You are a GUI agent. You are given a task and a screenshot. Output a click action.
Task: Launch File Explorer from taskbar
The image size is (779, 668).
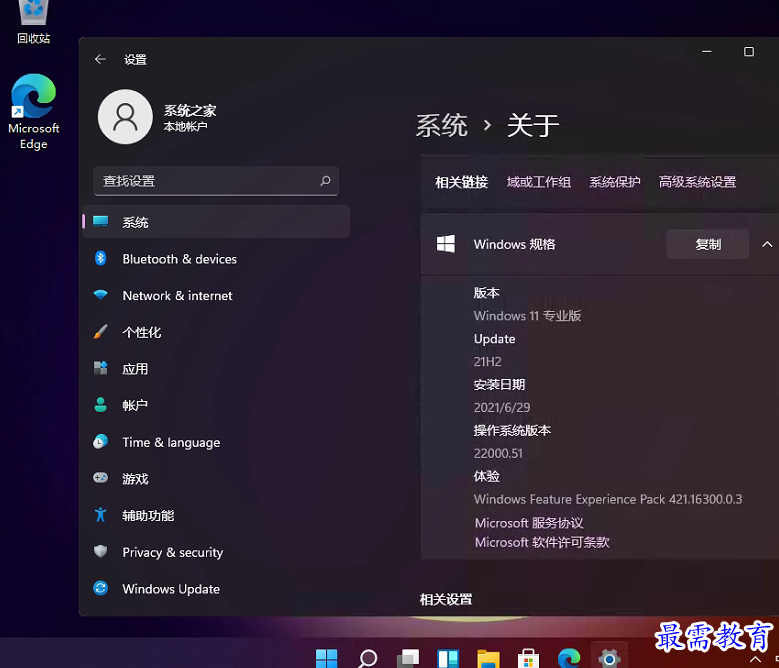point(488,659)
